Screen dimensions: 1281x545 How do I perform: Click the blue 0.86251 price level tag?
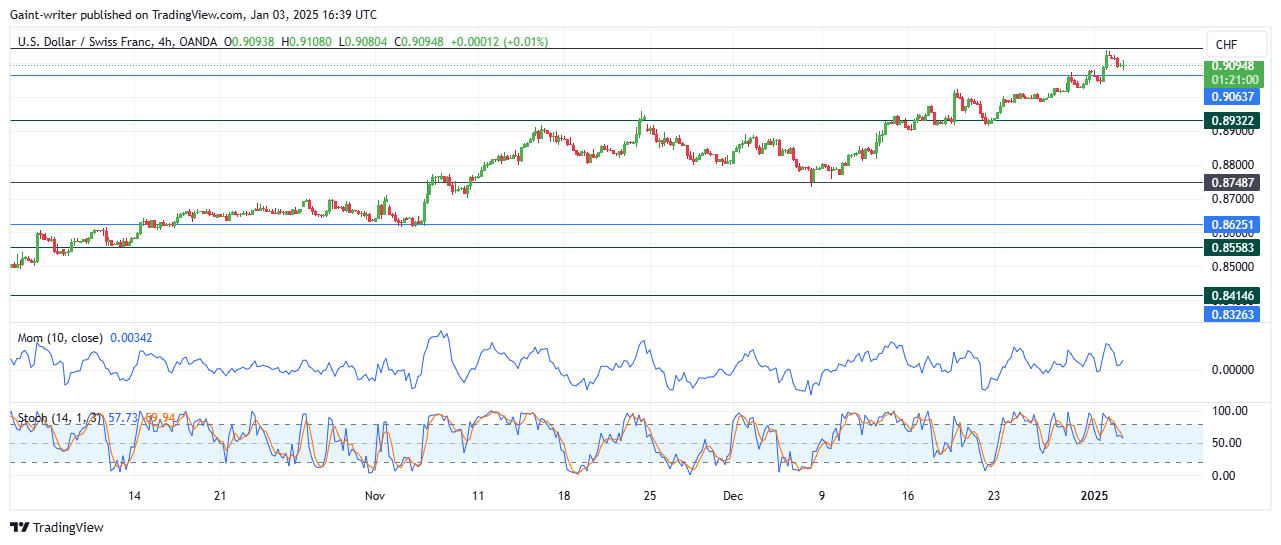[x=1233, y=224]
